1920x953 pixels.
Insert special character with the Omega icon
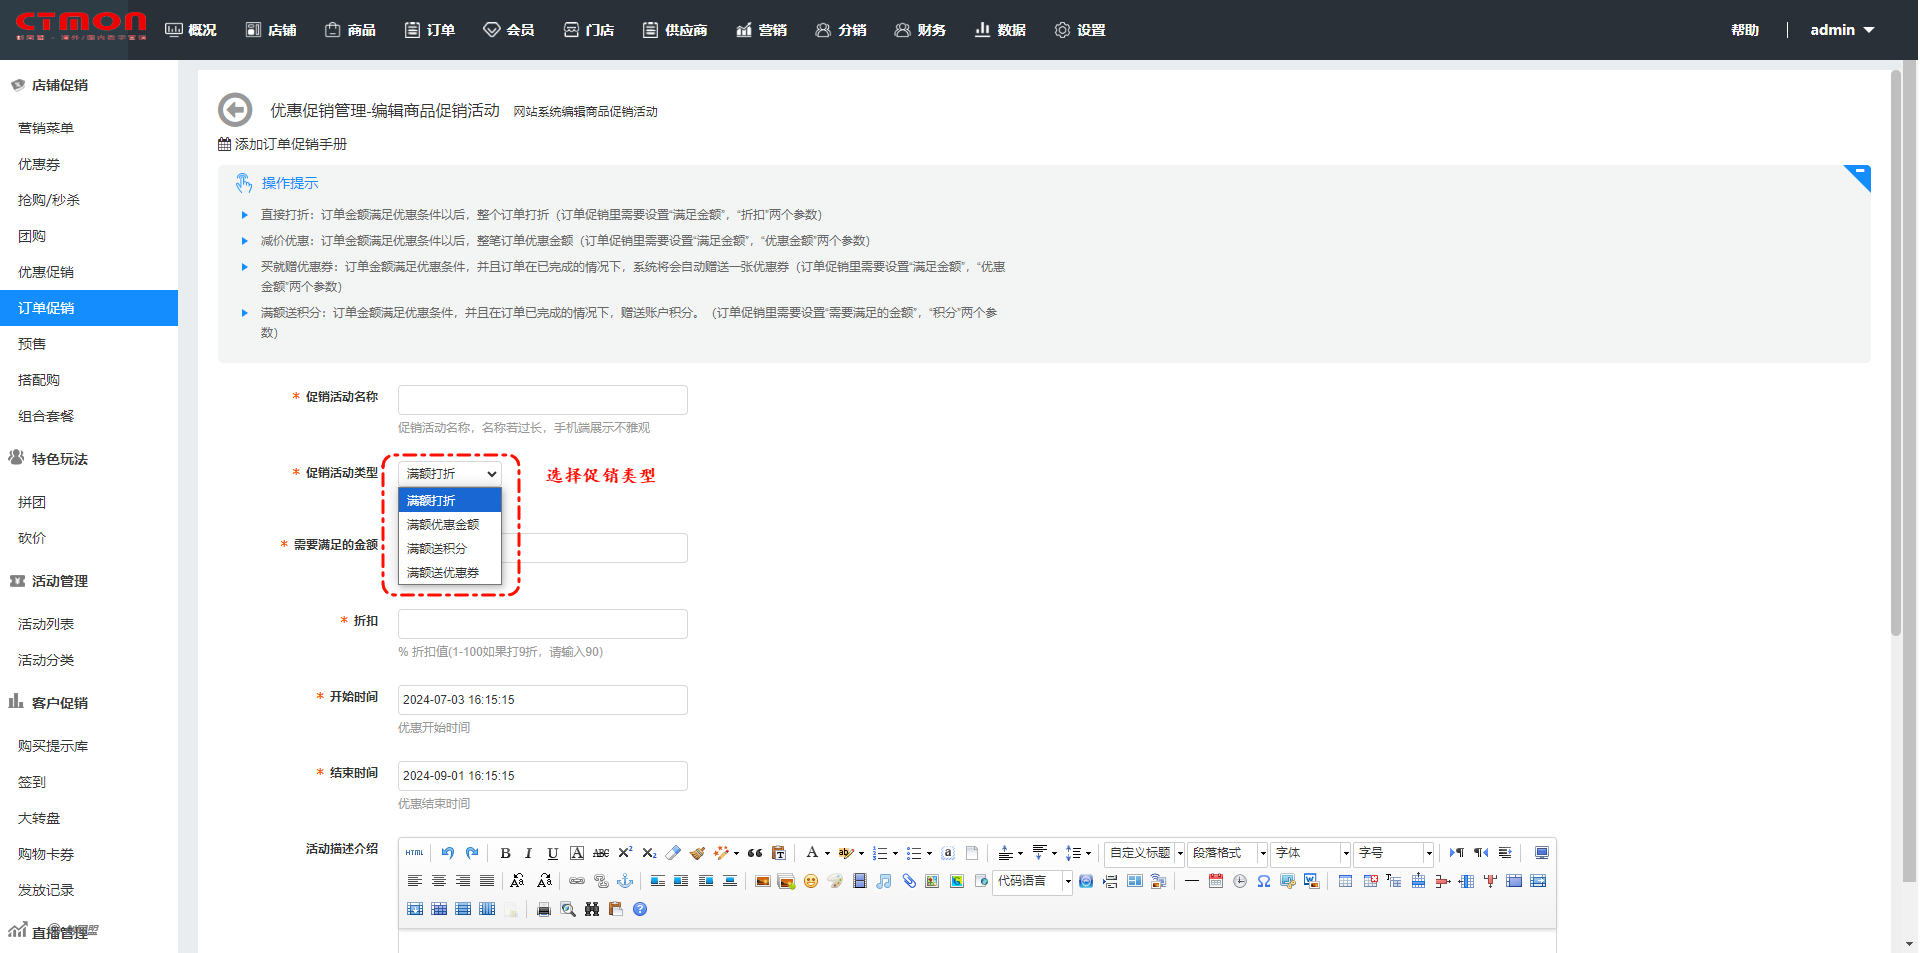tap(1264, 881)
